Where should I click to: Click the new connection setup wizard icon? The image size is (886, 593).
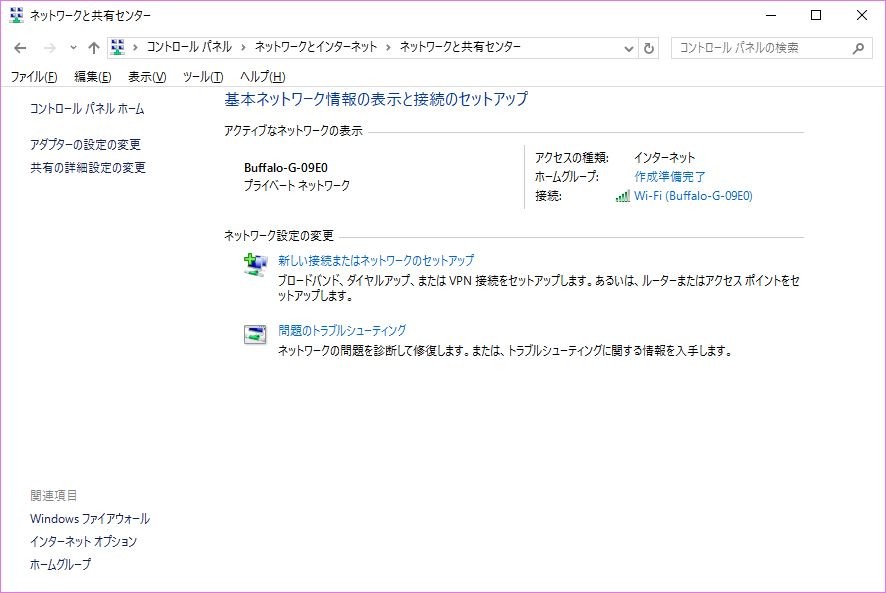(x=256, y=264)
